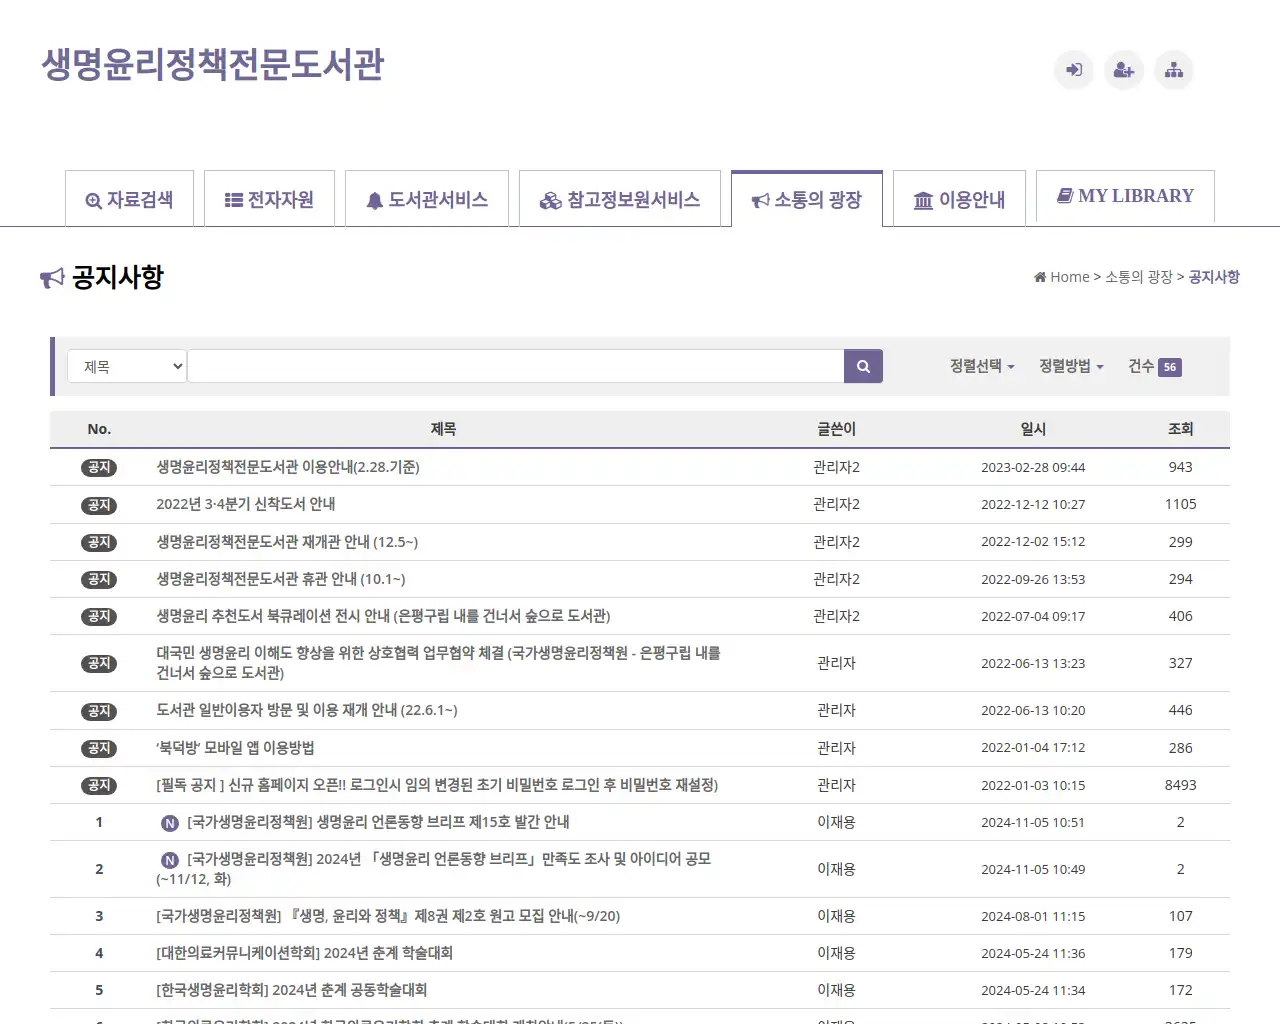Click 공지 badge beside 신착도서 안내
The height and width of the screenshot is (1024, 1280).
99,505
